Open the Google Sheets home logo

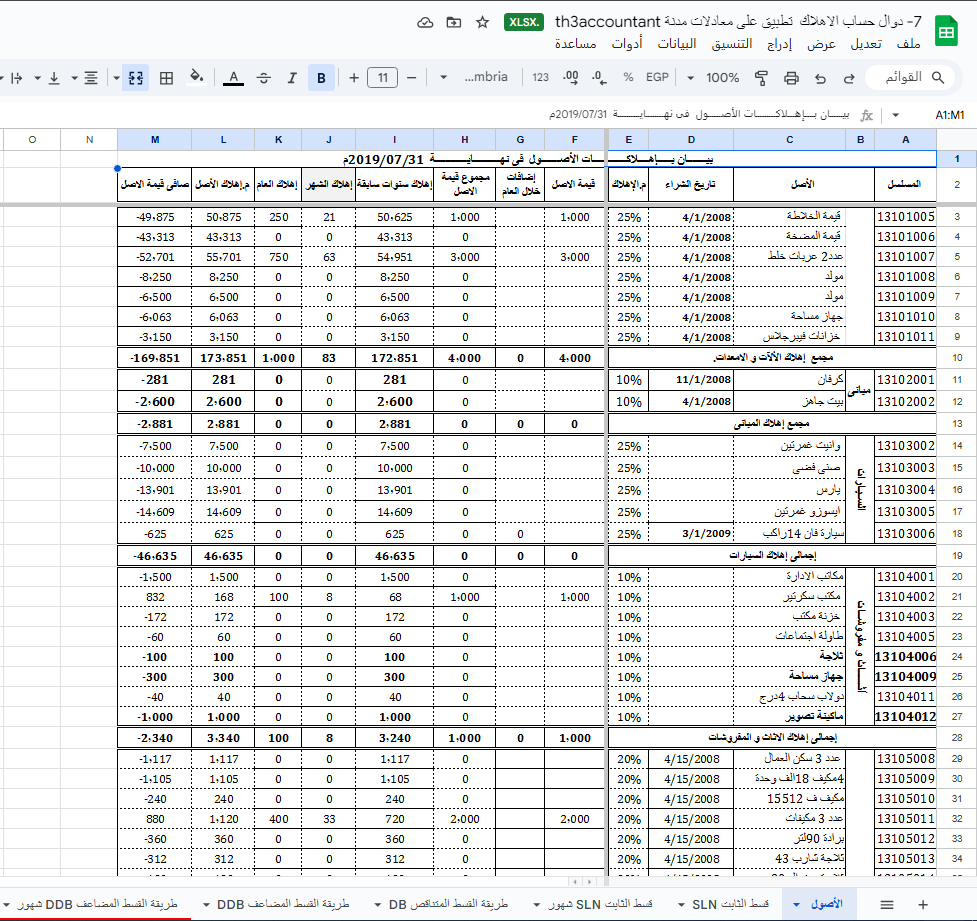946,31
